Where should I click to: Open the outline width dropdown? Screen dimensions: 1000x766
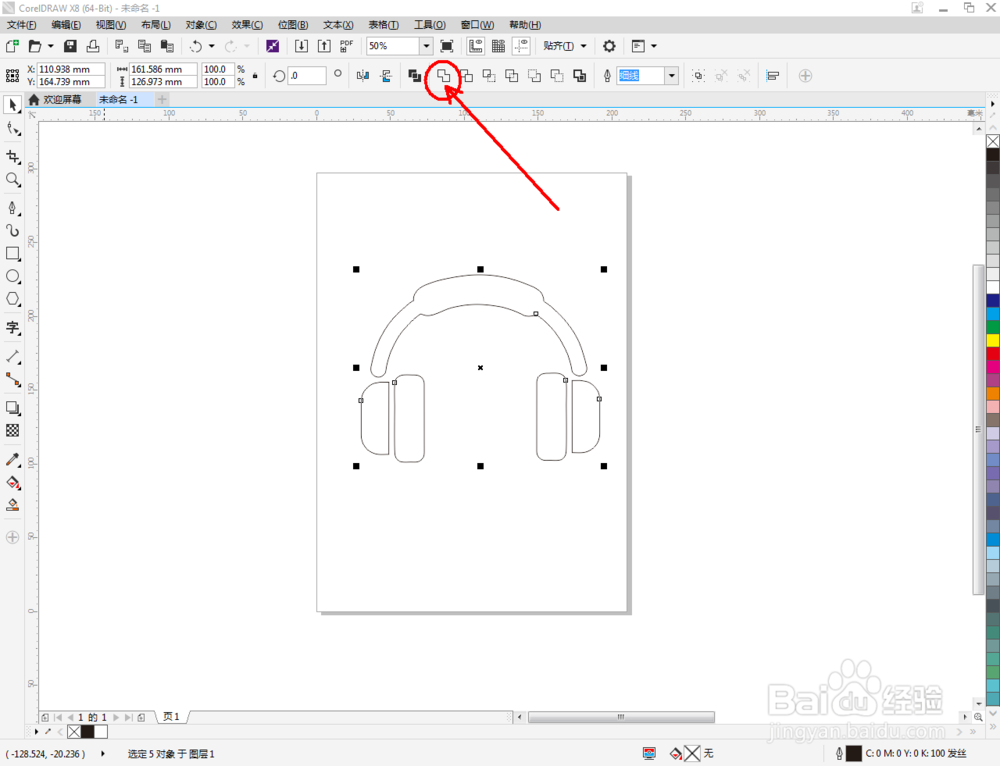tap(672, 76)
